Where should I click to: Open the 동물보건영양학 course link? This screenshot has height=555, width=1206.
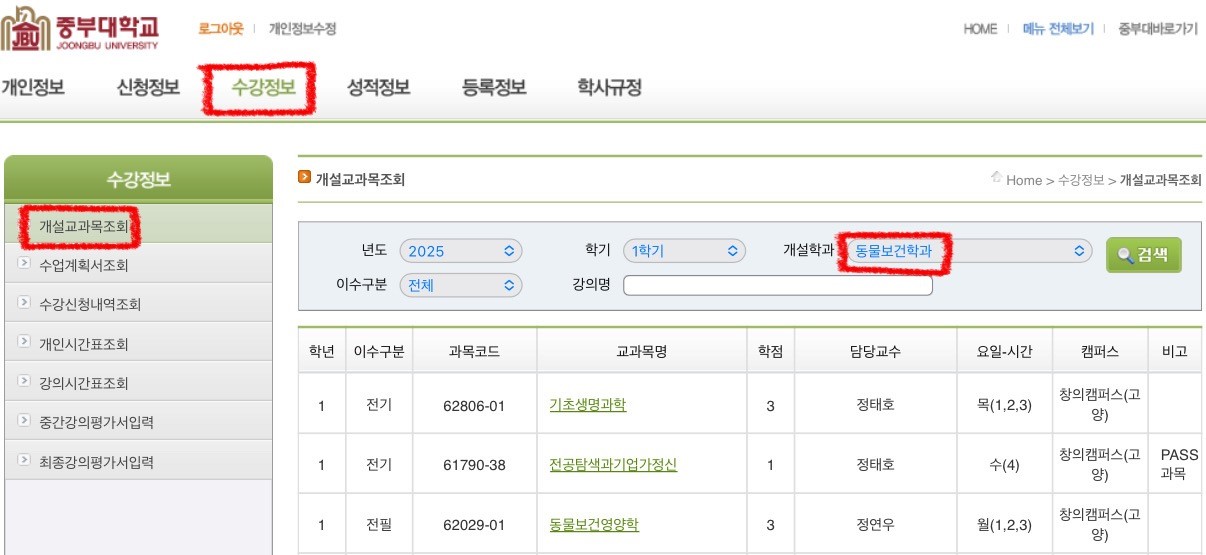coord(594,524)
